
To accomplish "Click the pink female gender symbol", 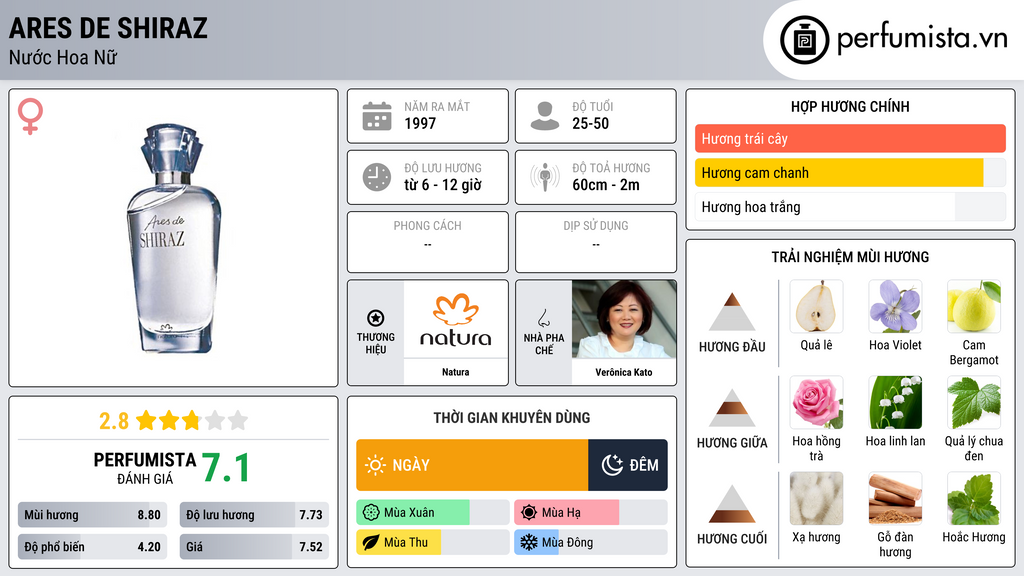I will click(30, 116).
